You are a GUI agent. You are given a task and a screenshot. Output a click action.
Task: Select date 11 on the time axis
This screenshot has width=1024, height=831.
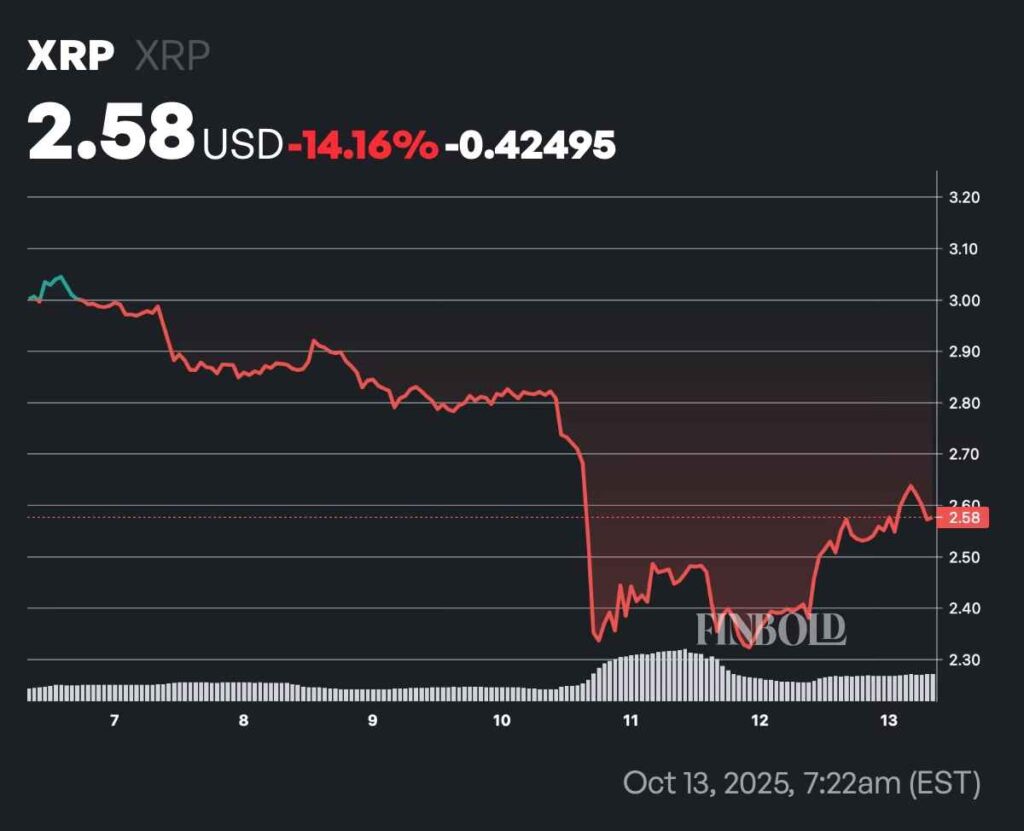tap(630, 721)
